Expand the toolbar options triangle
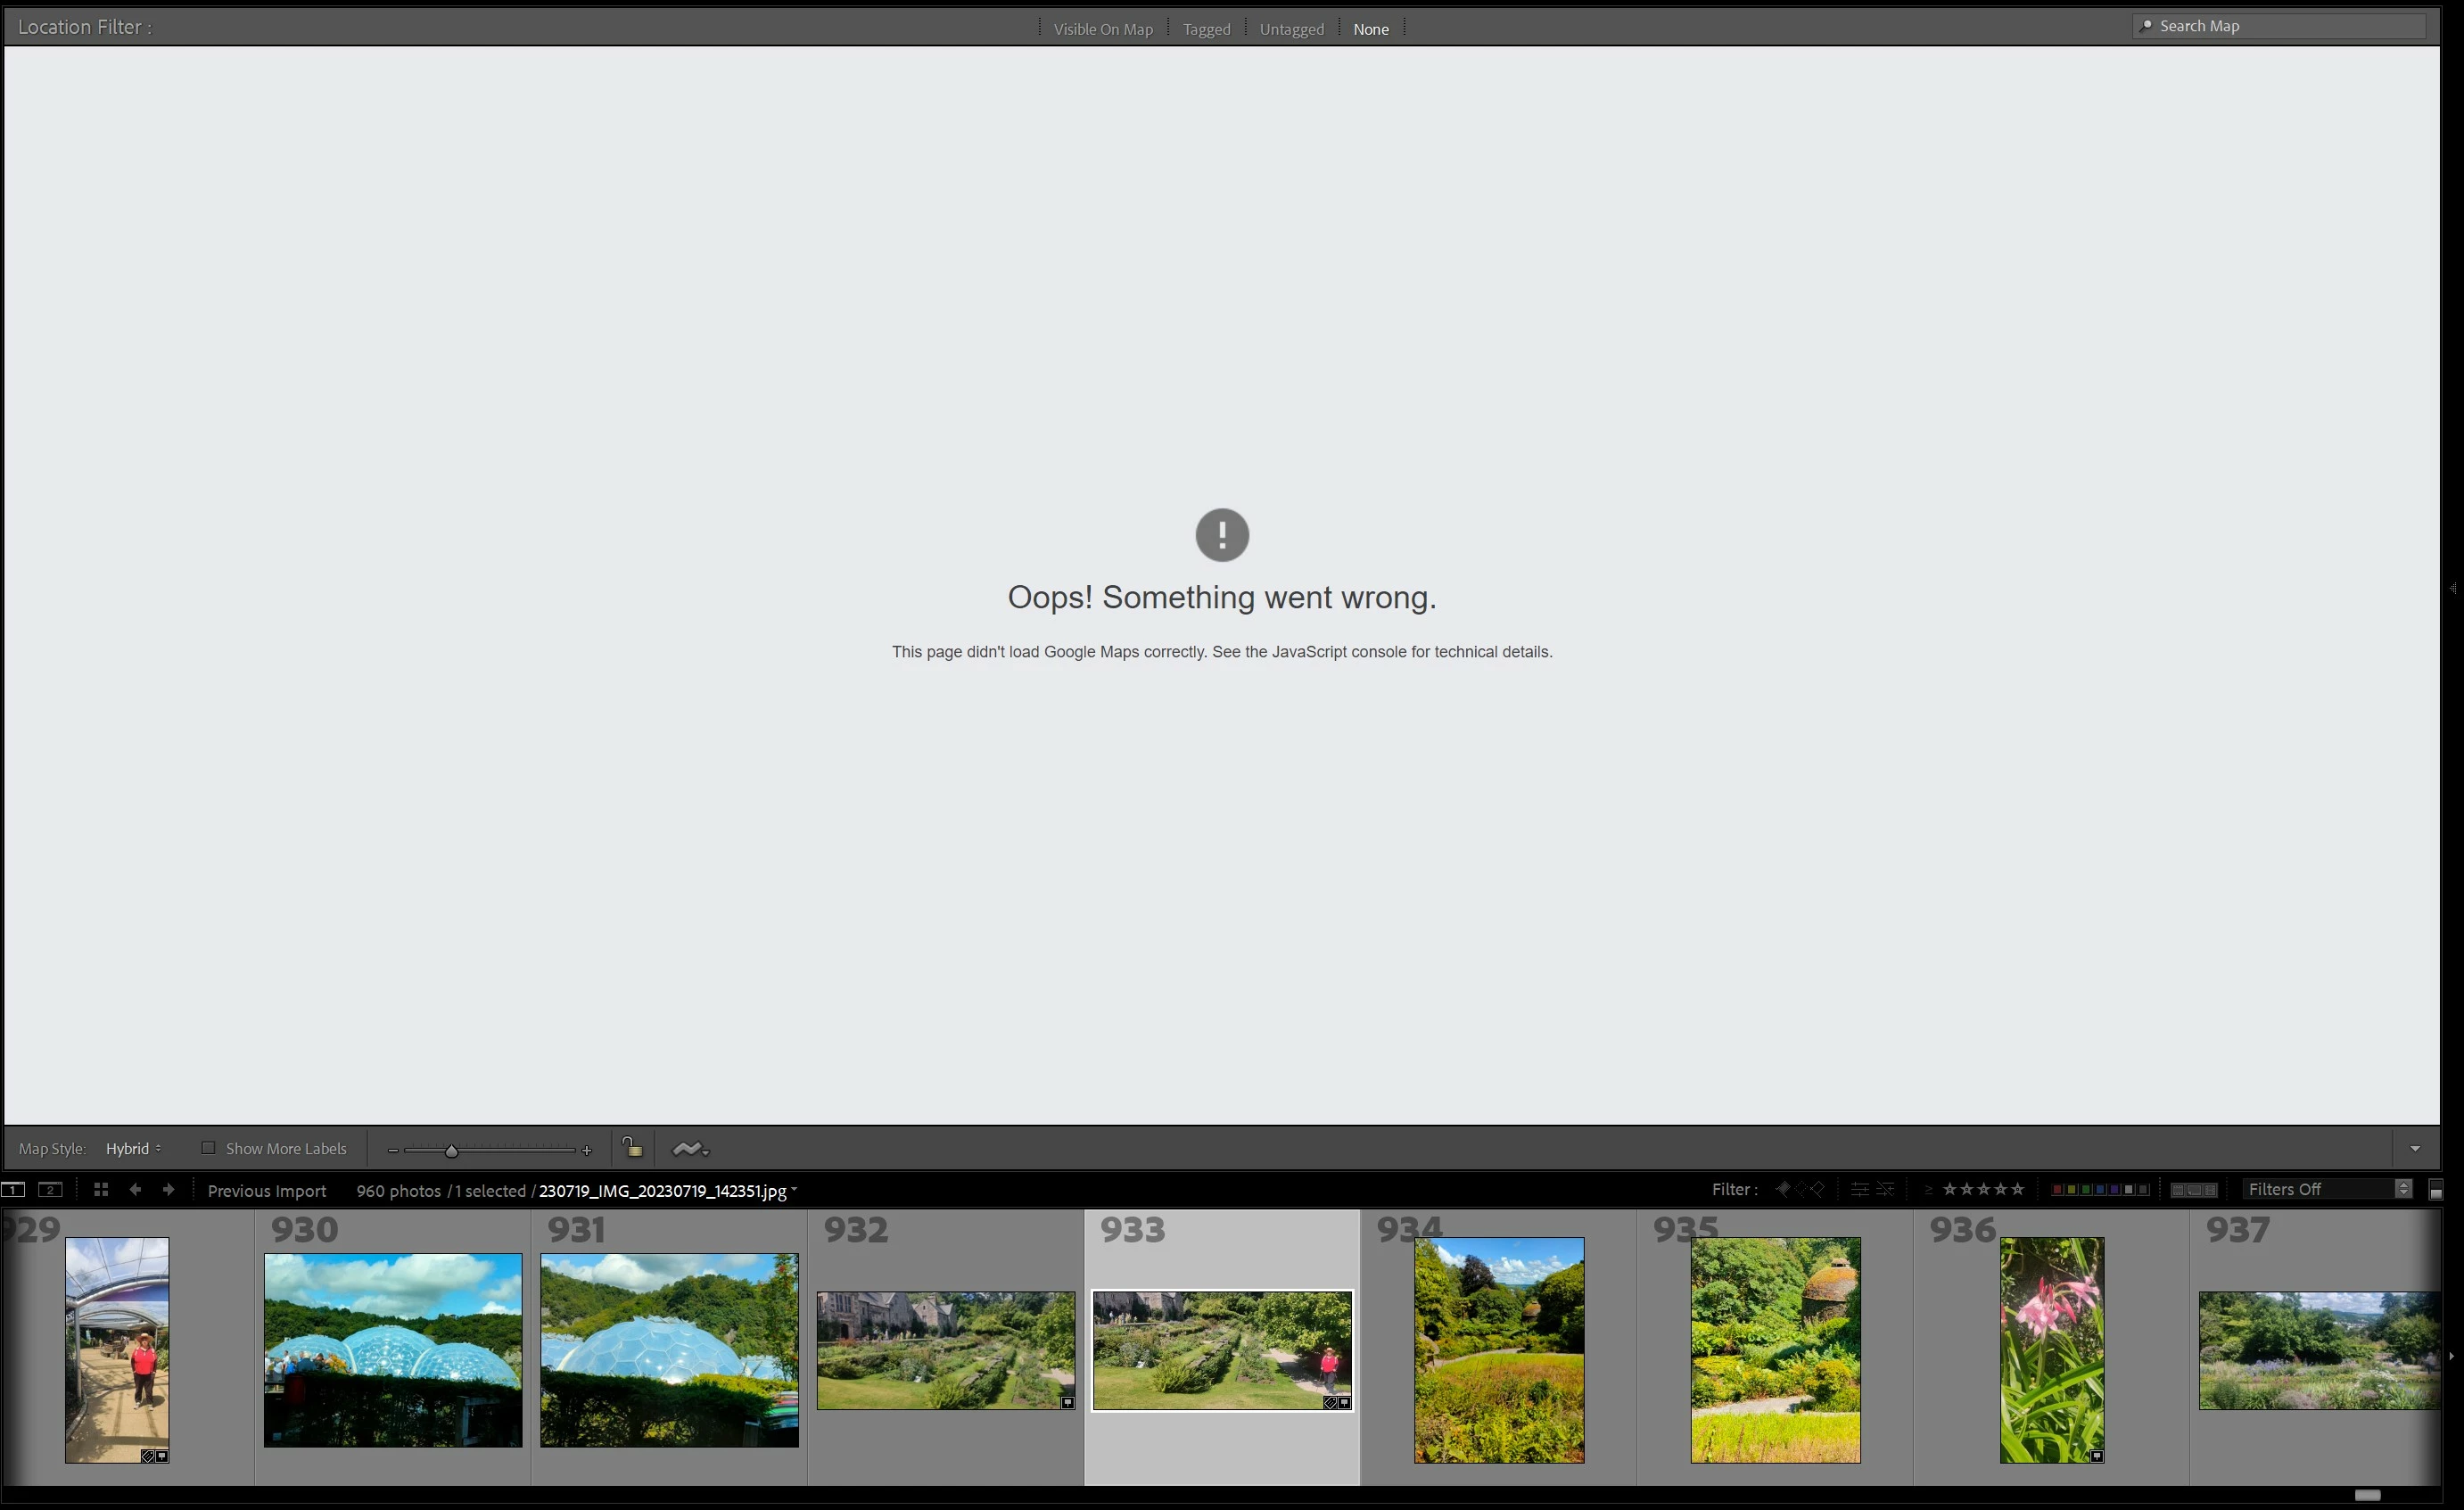The width and height of the screenshot is (2464, 1510). point(2415,1149)
